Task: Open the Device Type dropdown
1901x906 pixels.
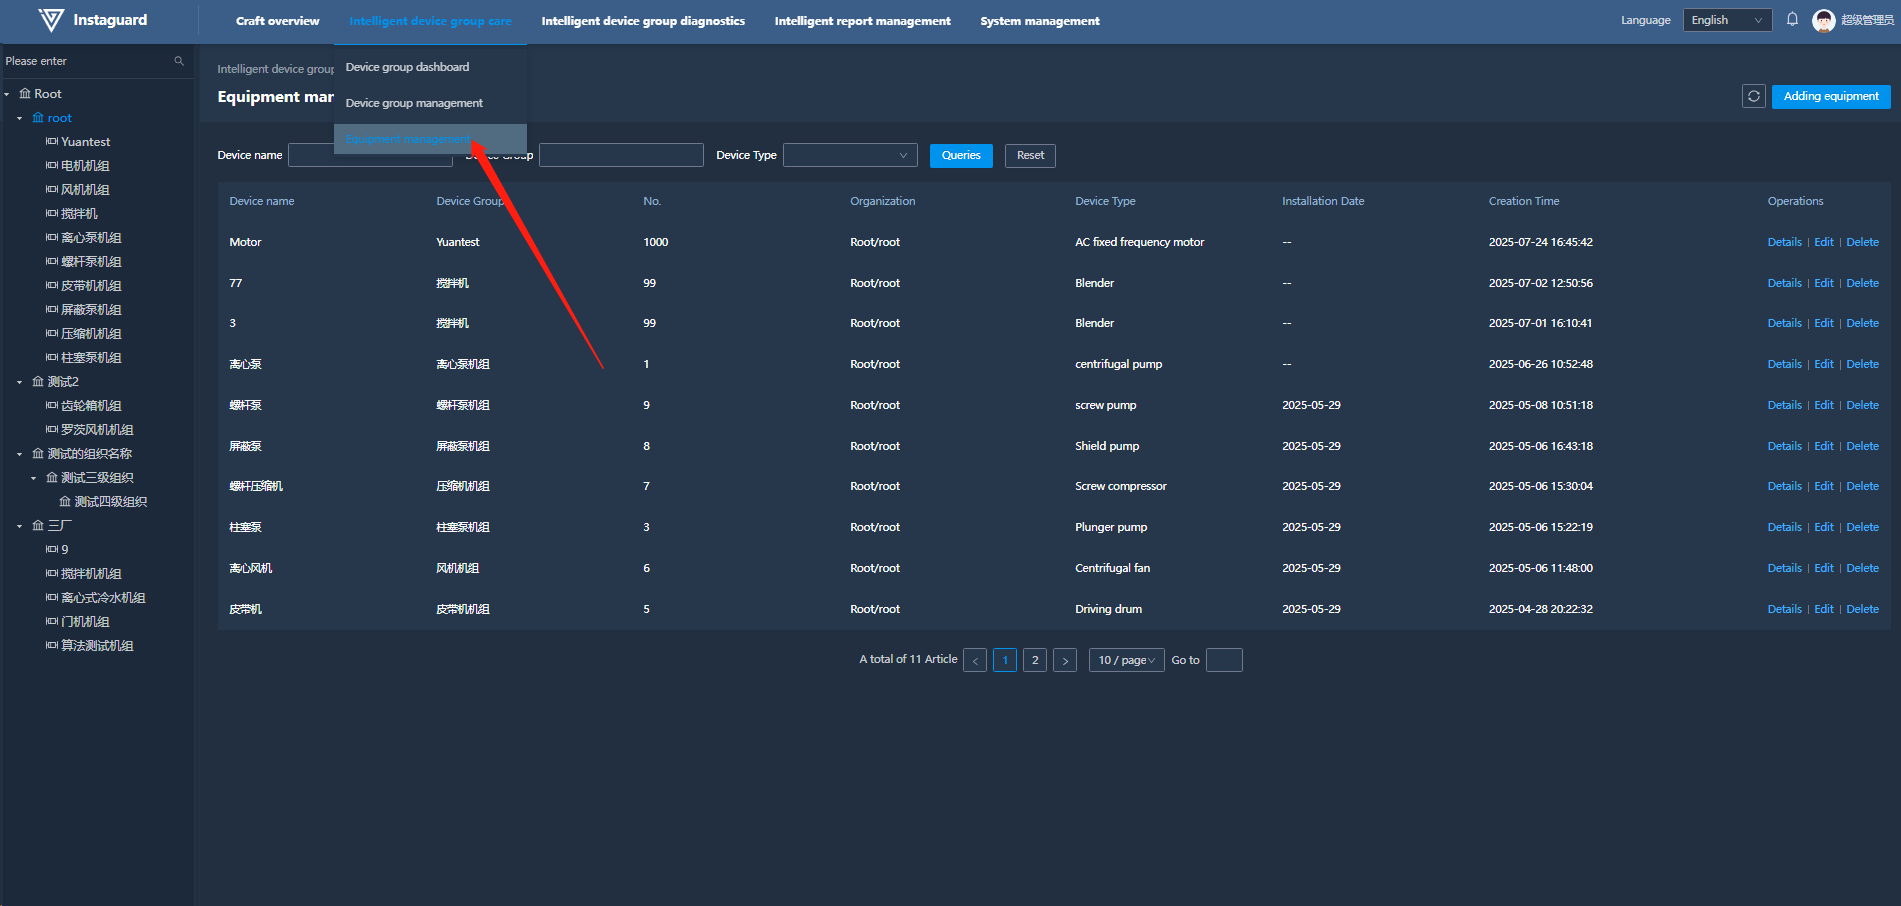Action: 850,155
